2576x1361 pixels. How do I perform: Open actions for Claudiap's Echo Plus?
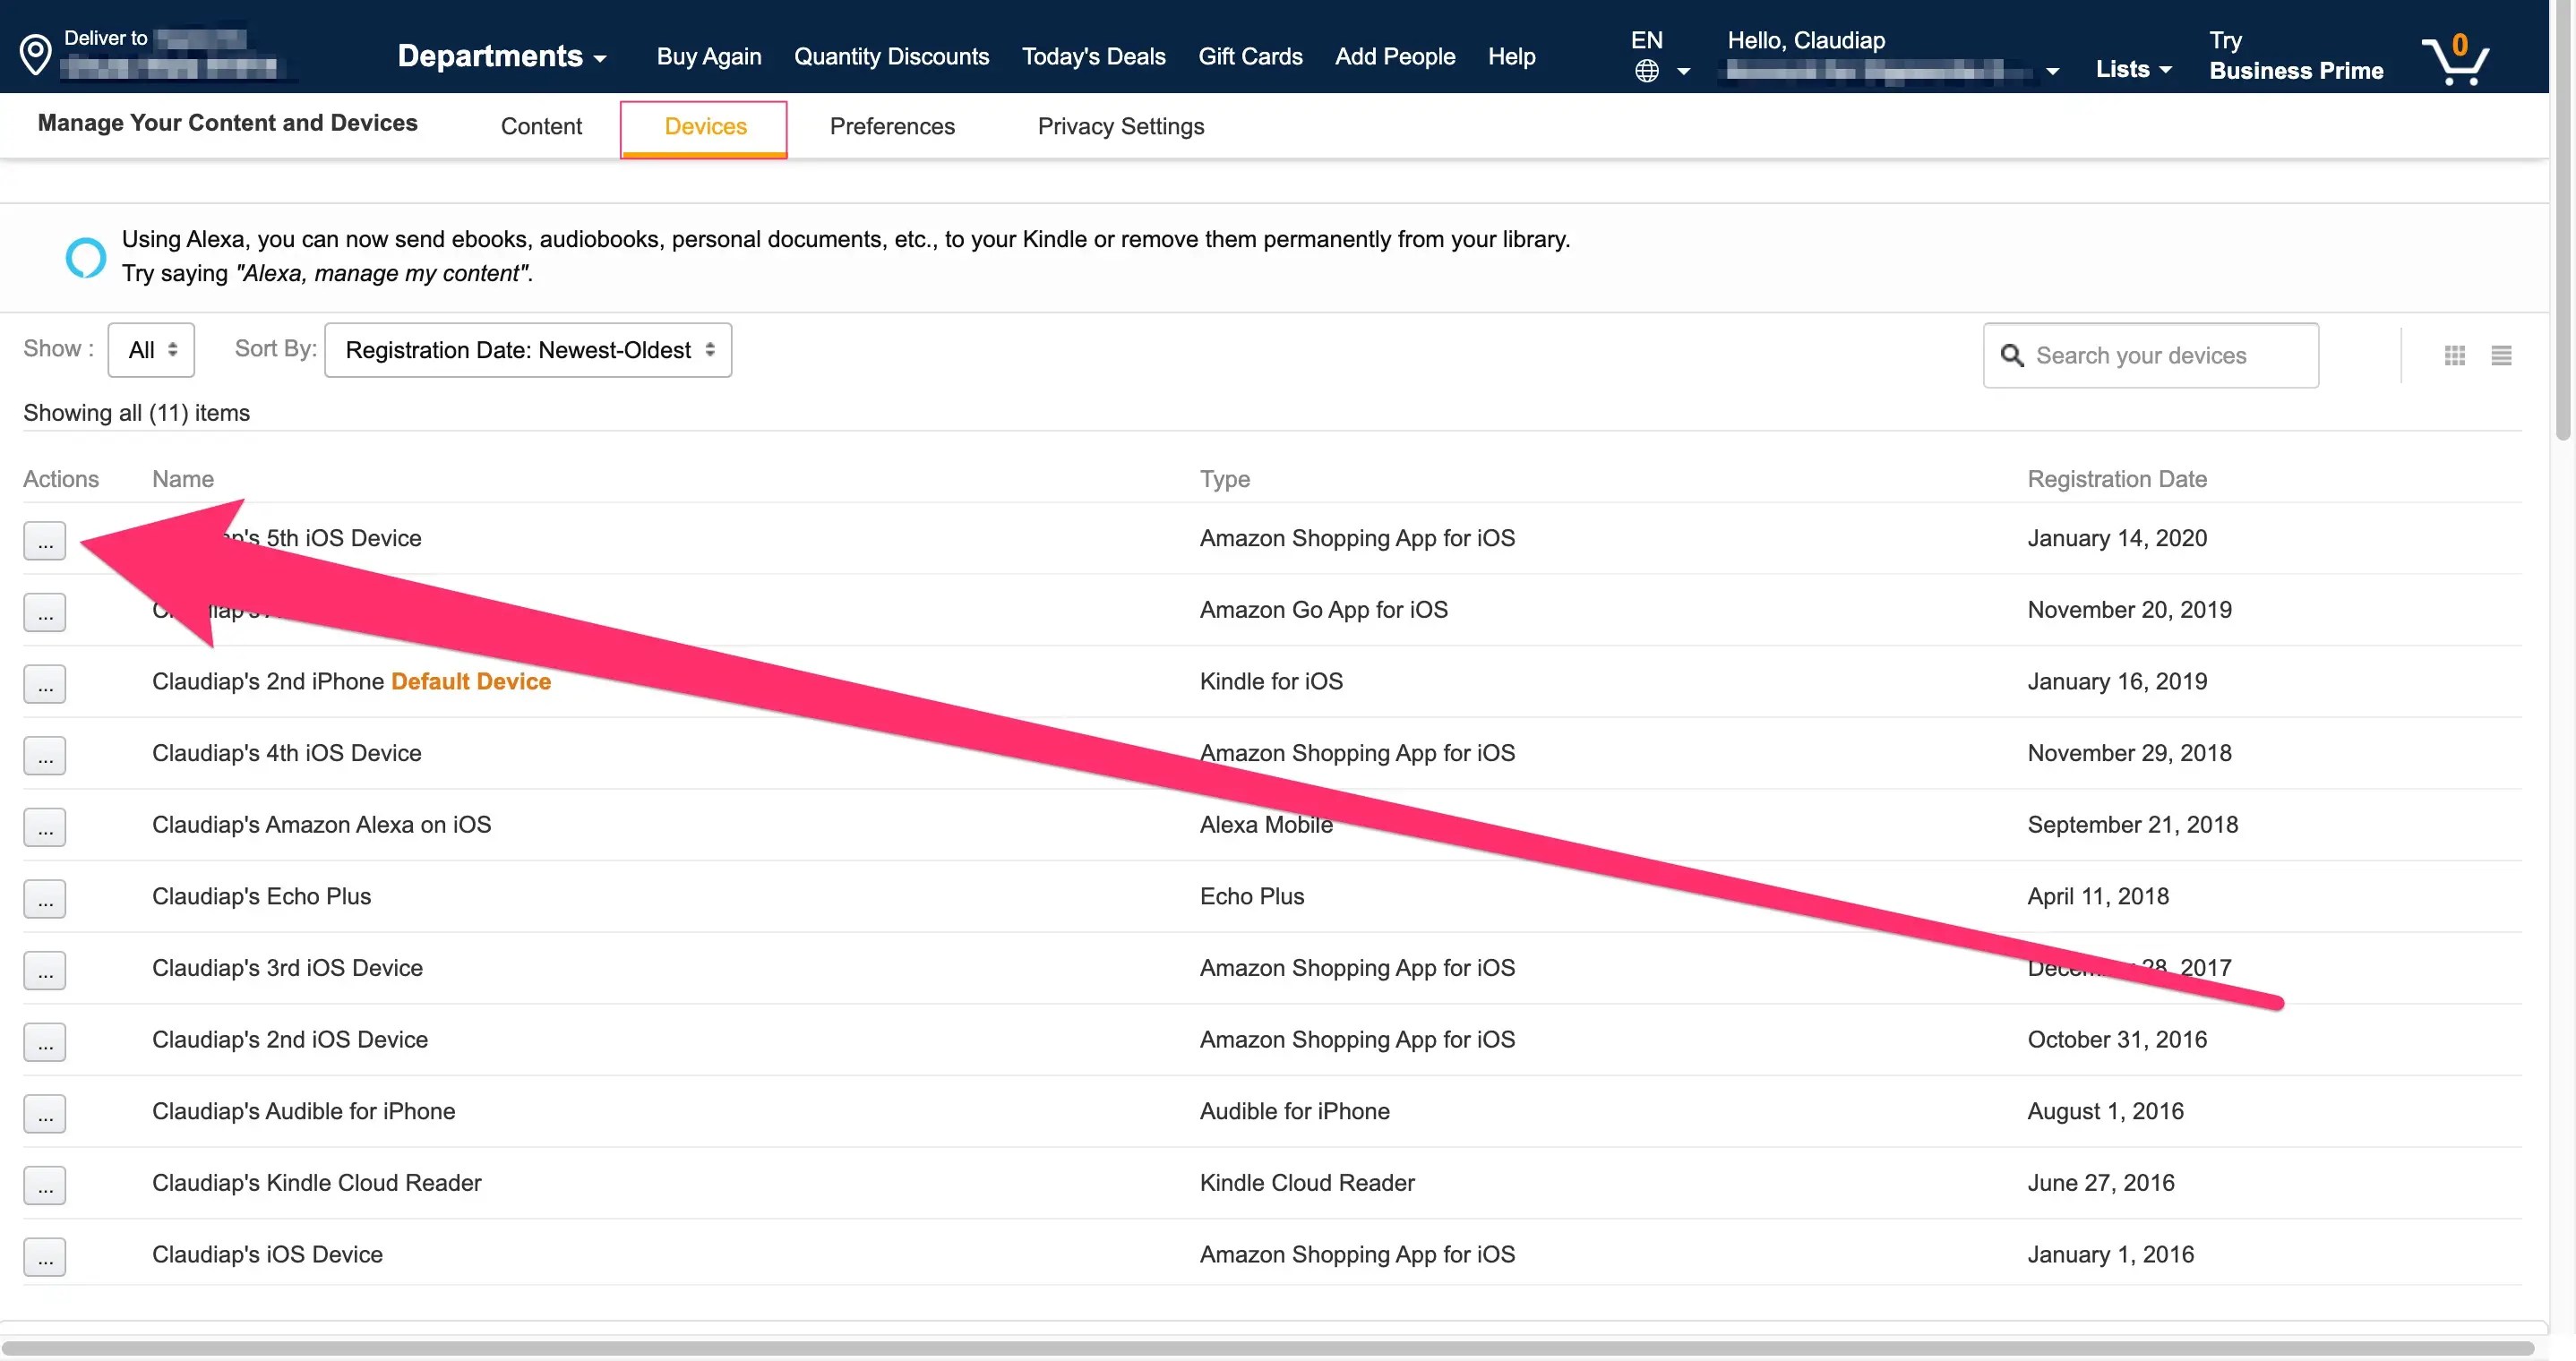45,898
